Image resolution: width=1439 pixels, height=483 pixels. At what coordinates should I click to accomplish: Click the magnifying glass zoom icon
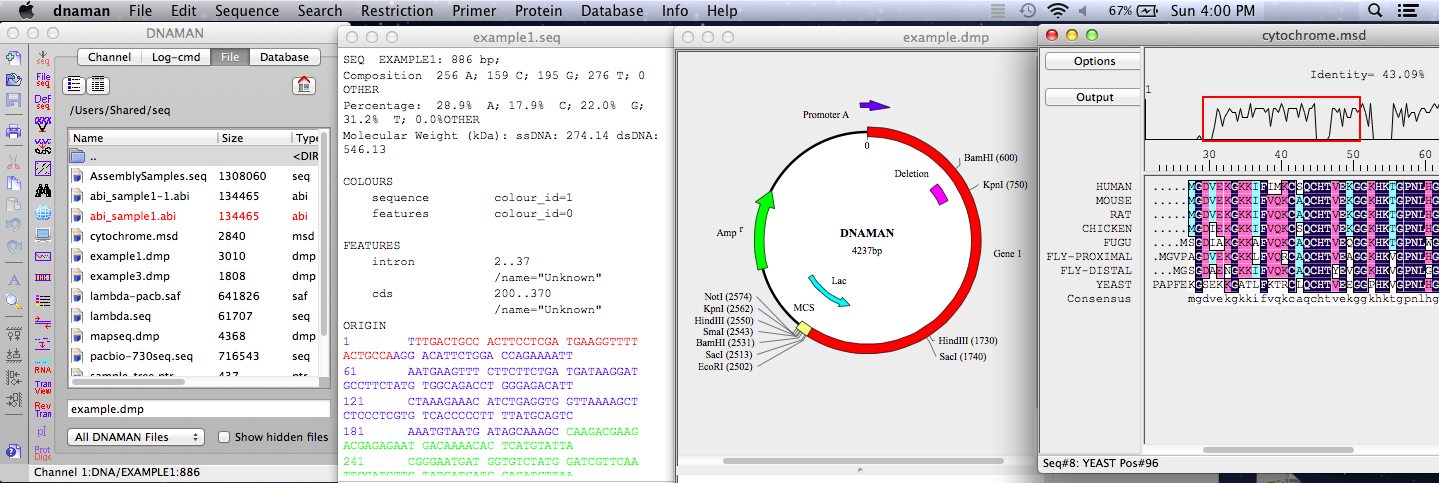pos(14,300)
